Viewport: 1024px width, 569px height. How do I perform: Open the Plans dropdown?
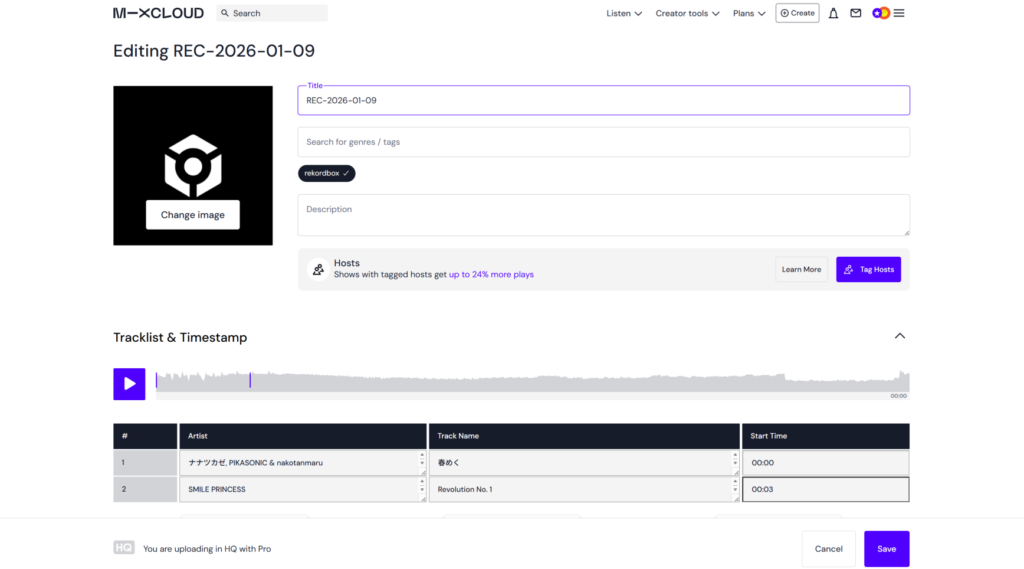(749, 13)
